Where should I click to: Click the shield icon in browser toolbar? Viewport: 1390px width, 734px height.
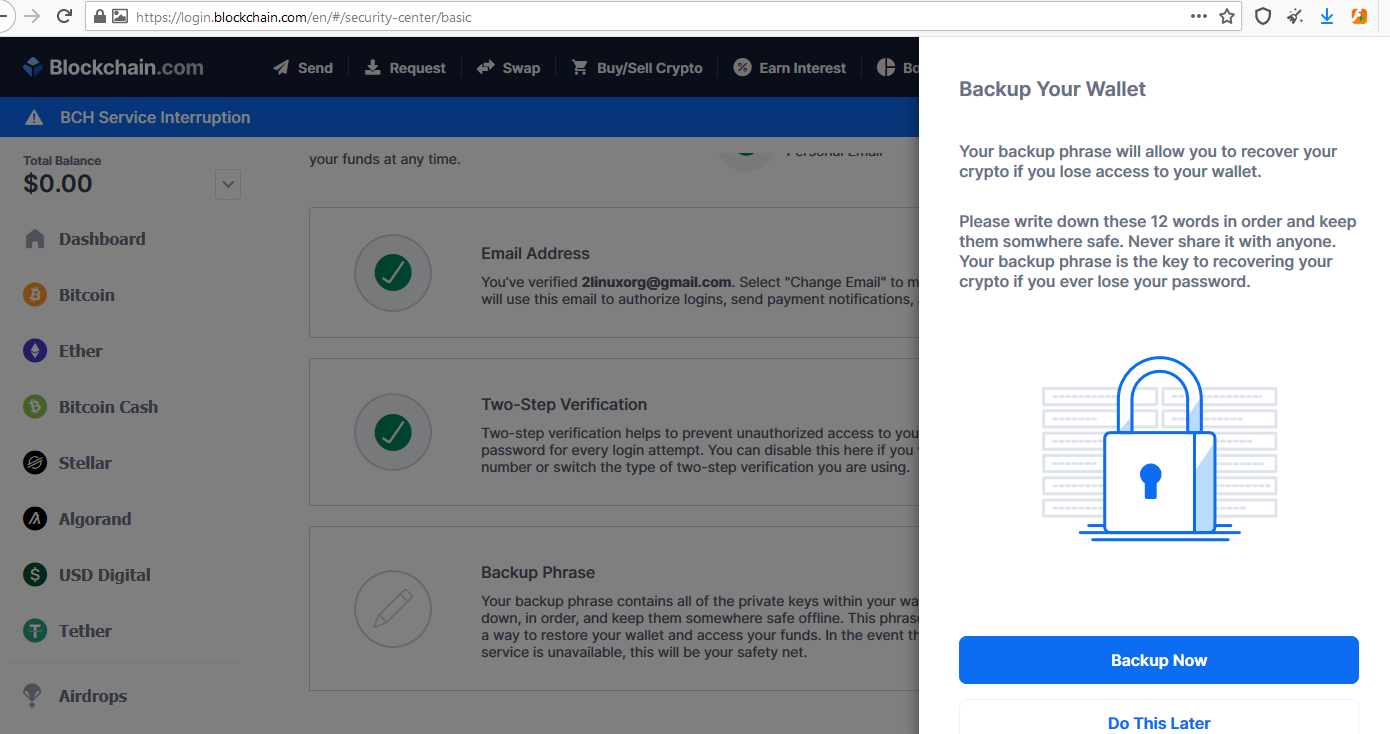coord(1263,16)
